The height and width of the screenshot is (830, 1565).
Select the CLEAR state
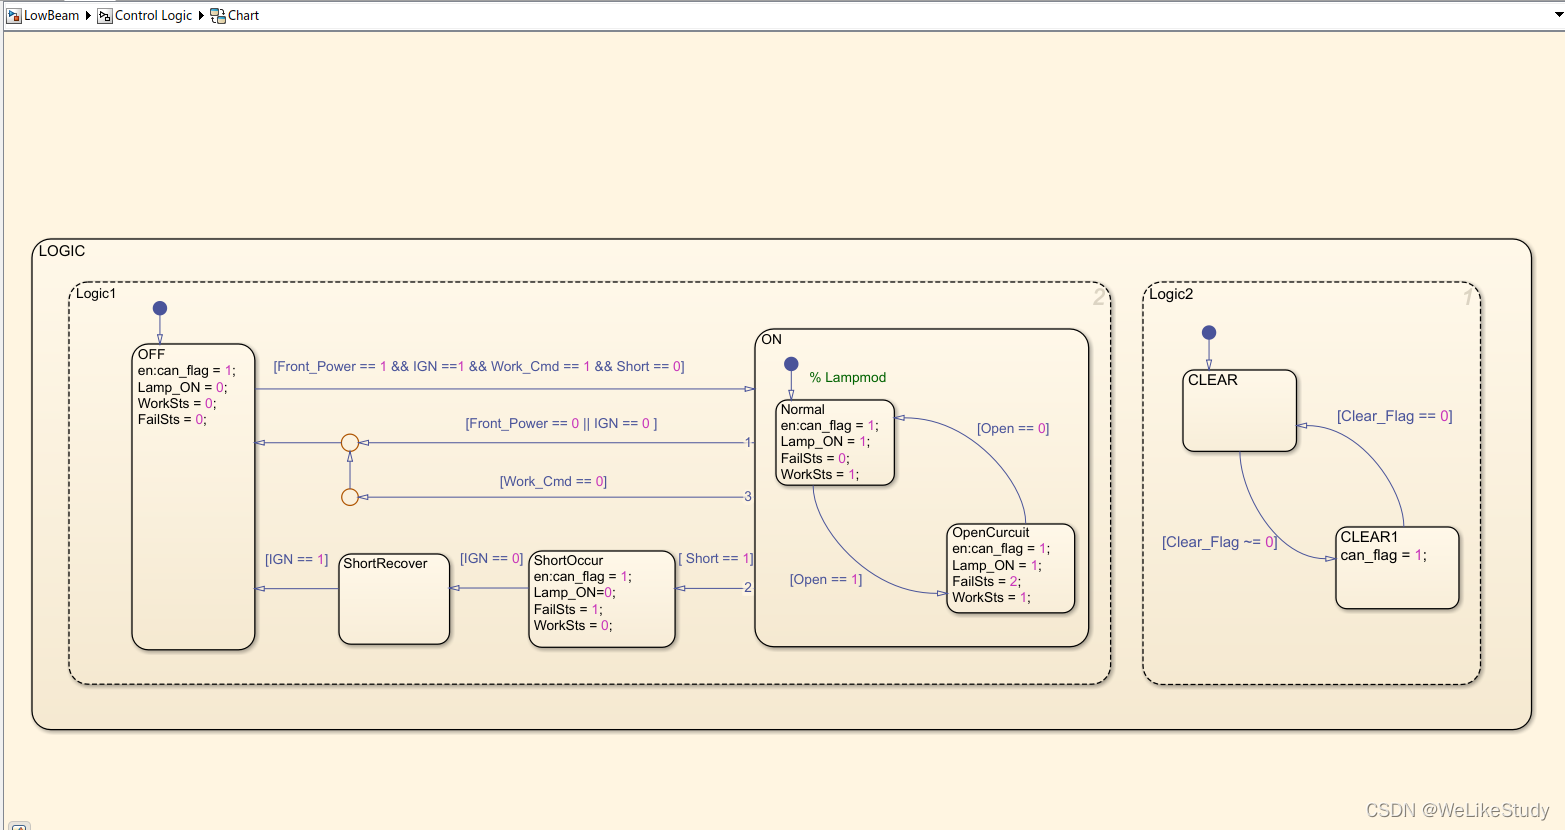click(x=1239, y=411)
